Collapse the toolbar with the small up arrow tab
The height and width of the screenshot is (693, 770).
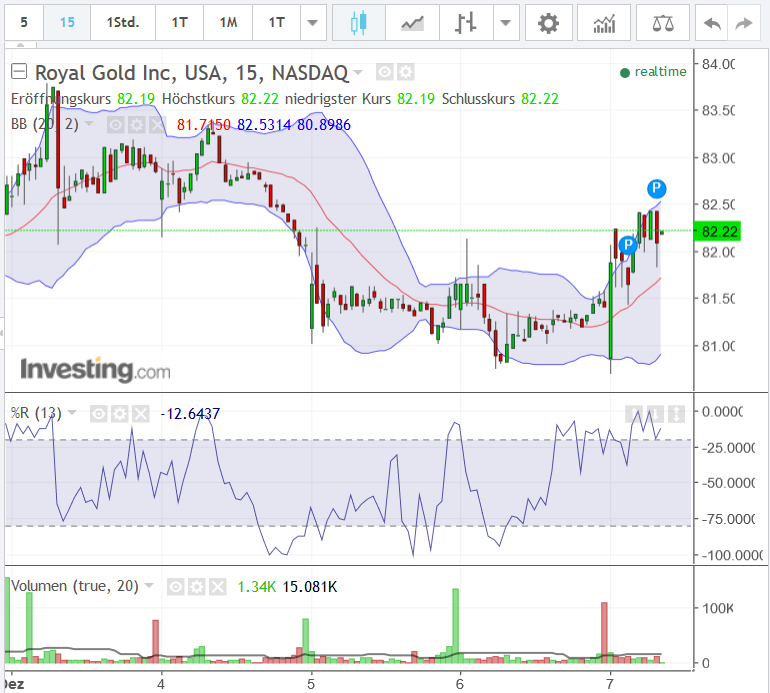[20, 45]
